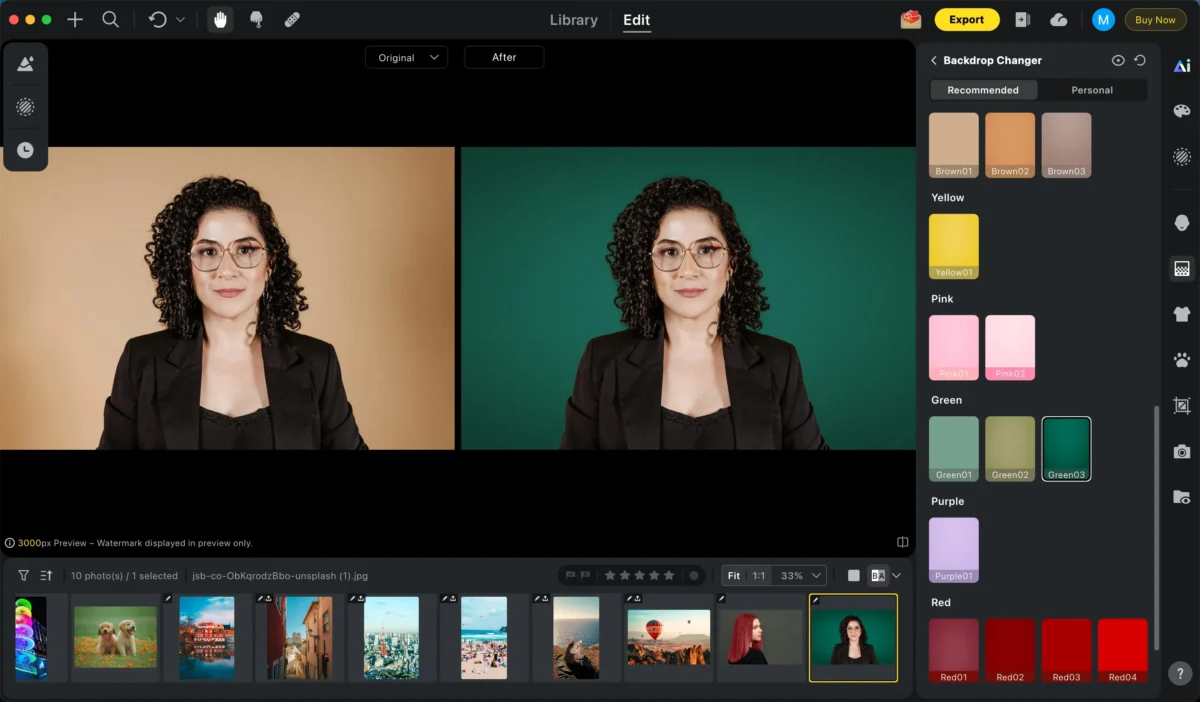Open the clothing changer shirt icon
1200x702 pixels.
[1182, 314]
